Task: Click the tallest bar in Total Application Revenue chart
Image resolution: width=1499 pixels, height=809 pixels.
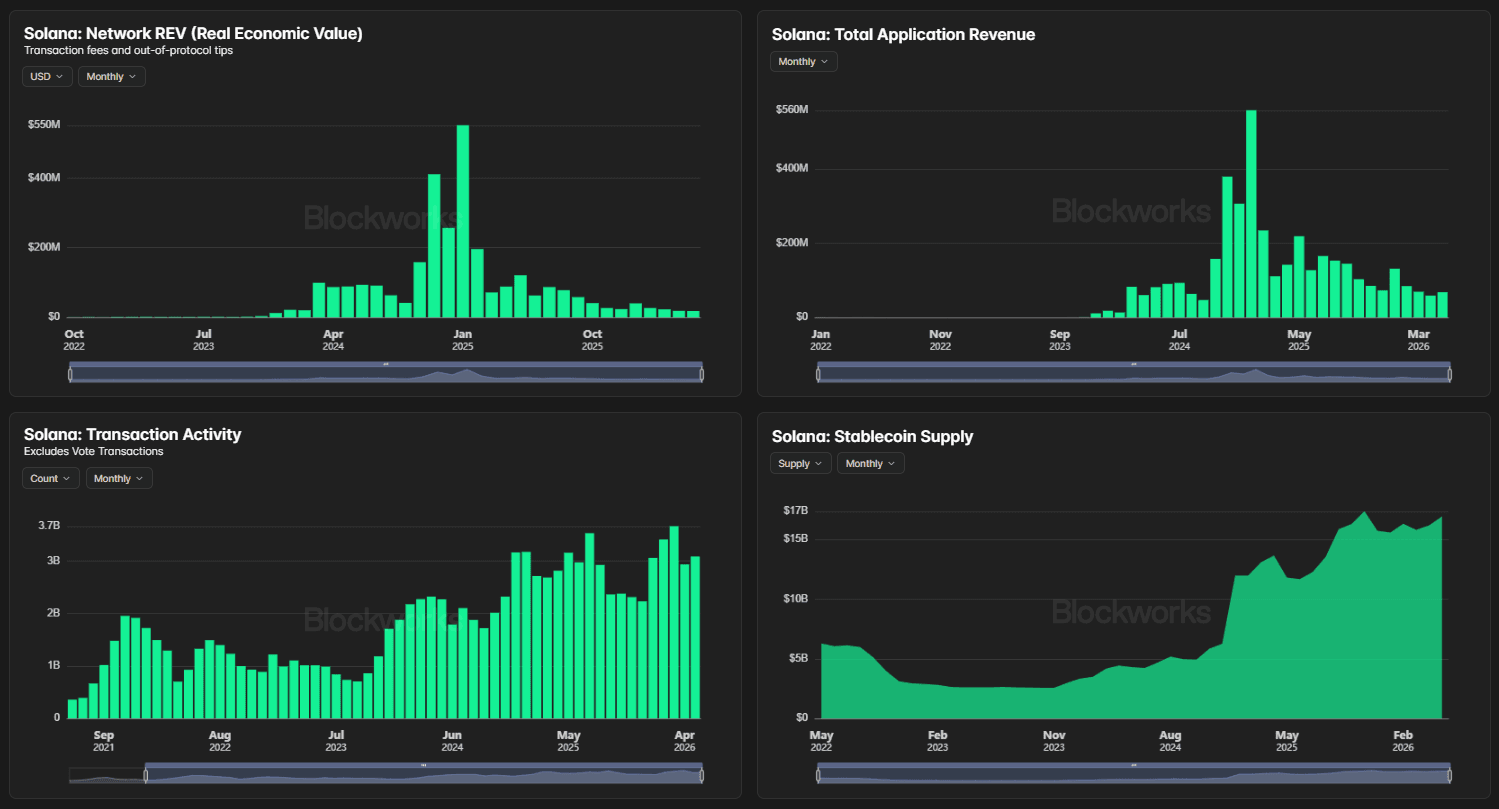Action: (1251, 214)
